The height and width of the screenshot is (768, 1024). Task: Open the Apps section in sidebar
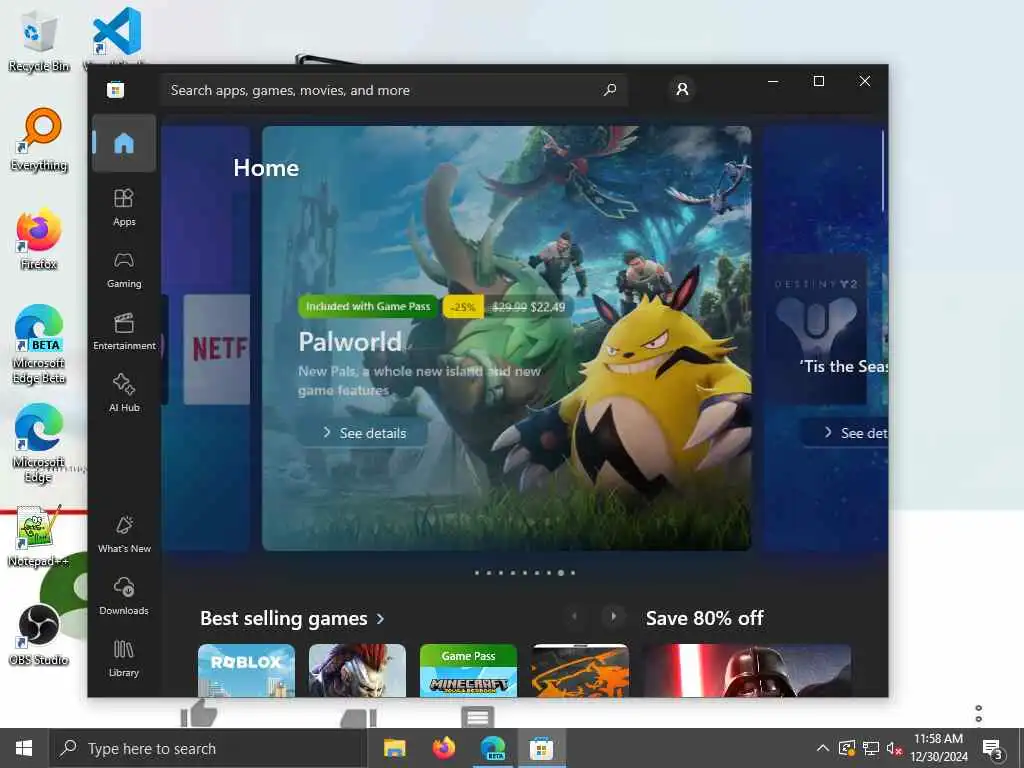[124, 208]
